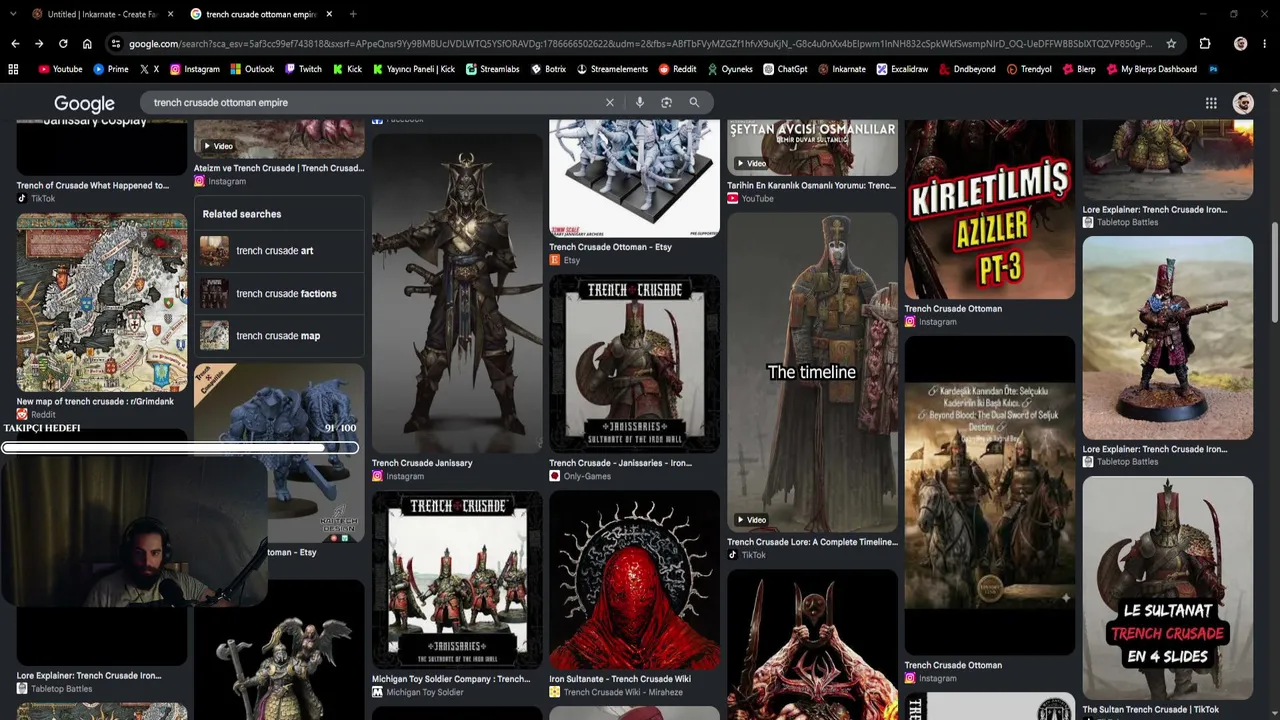Open the Le Sultanat Trench Crusade image
Viewport: 1280px width, 720px height.
point(1168,588)
